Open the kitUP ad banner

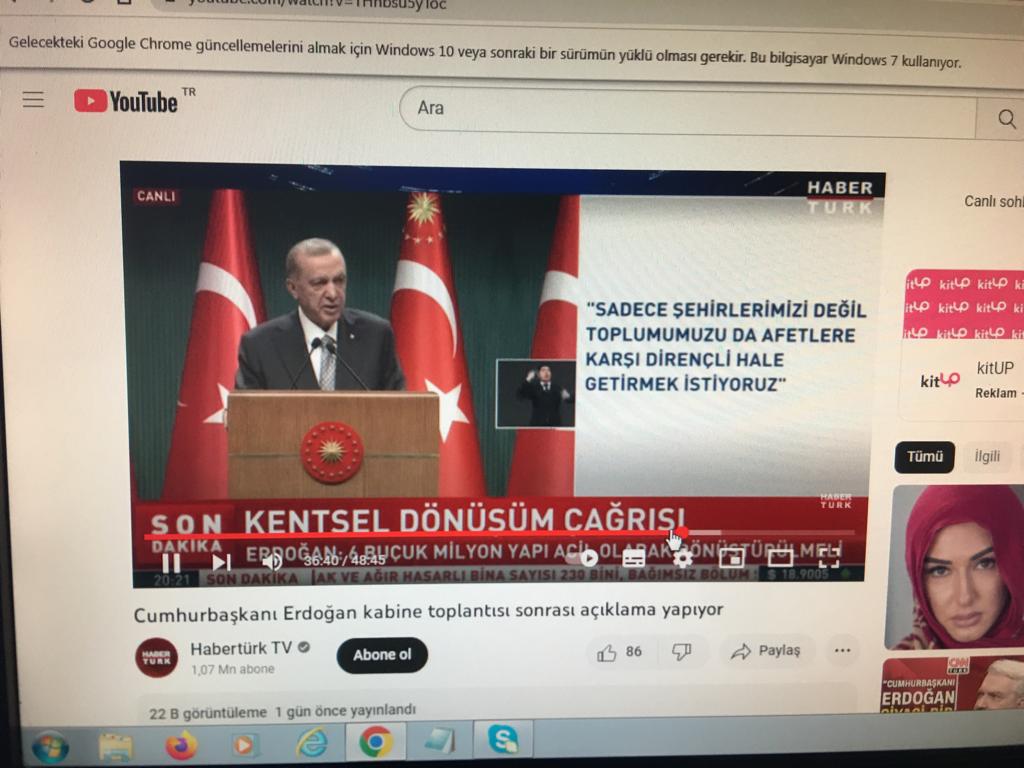963,304
